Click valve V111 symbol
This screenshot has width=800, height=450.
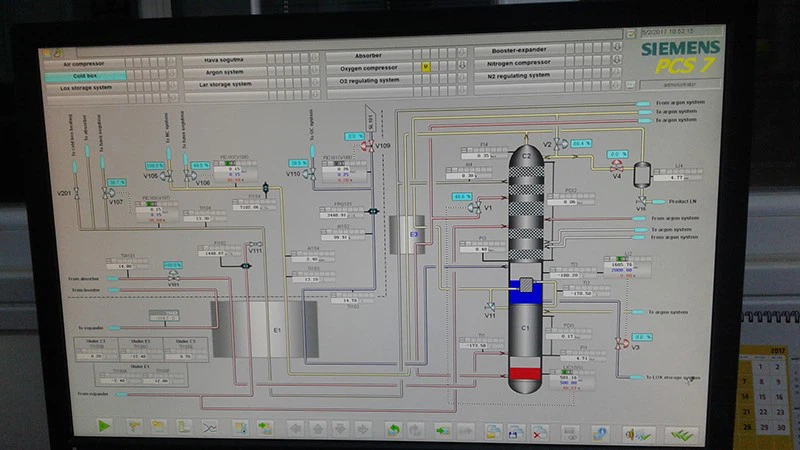tap(256, 244)
